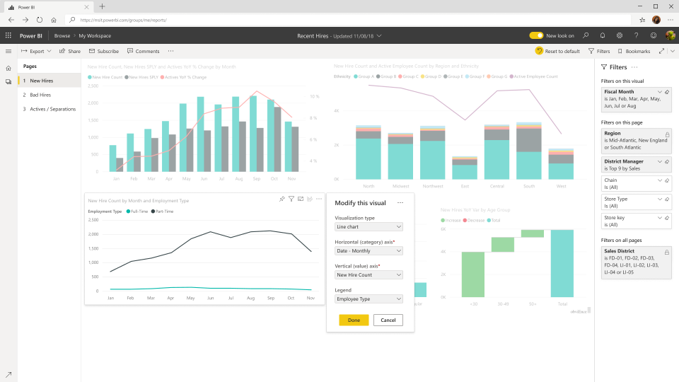The image size is (679, 382).
Task: Expand the Store Type filter card
Action: [x=660, y=199]
